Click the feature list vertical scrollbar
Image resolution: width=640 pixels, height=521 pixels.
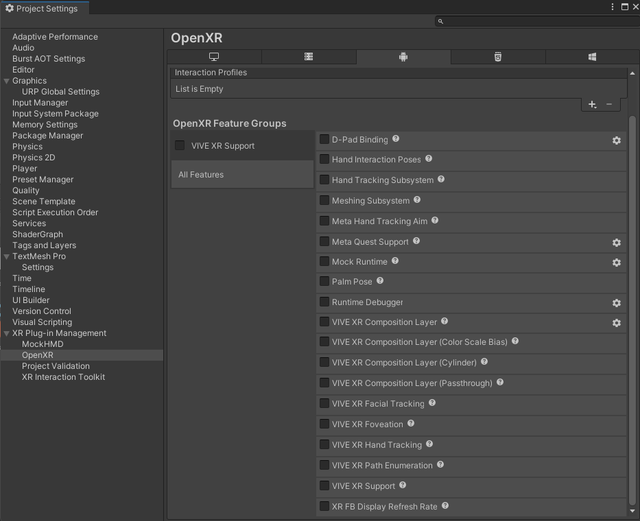632,310
